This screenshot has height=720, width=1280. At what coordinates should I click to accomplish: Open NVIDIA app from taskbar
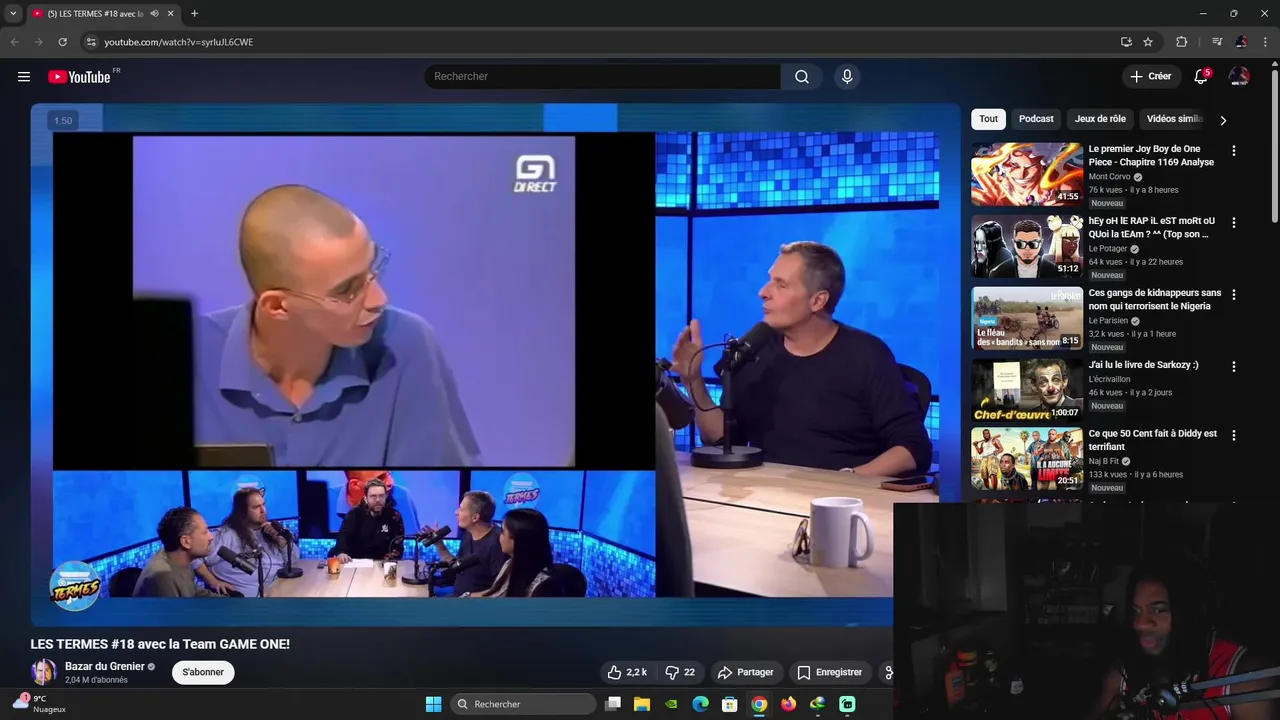coord(672,704)
